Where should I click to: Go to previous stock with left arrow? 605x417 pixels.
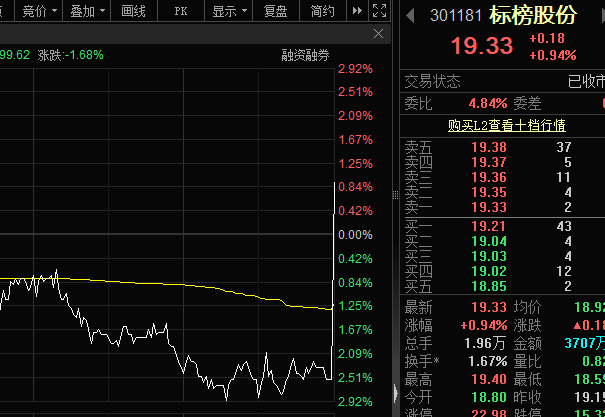point(411,15)
